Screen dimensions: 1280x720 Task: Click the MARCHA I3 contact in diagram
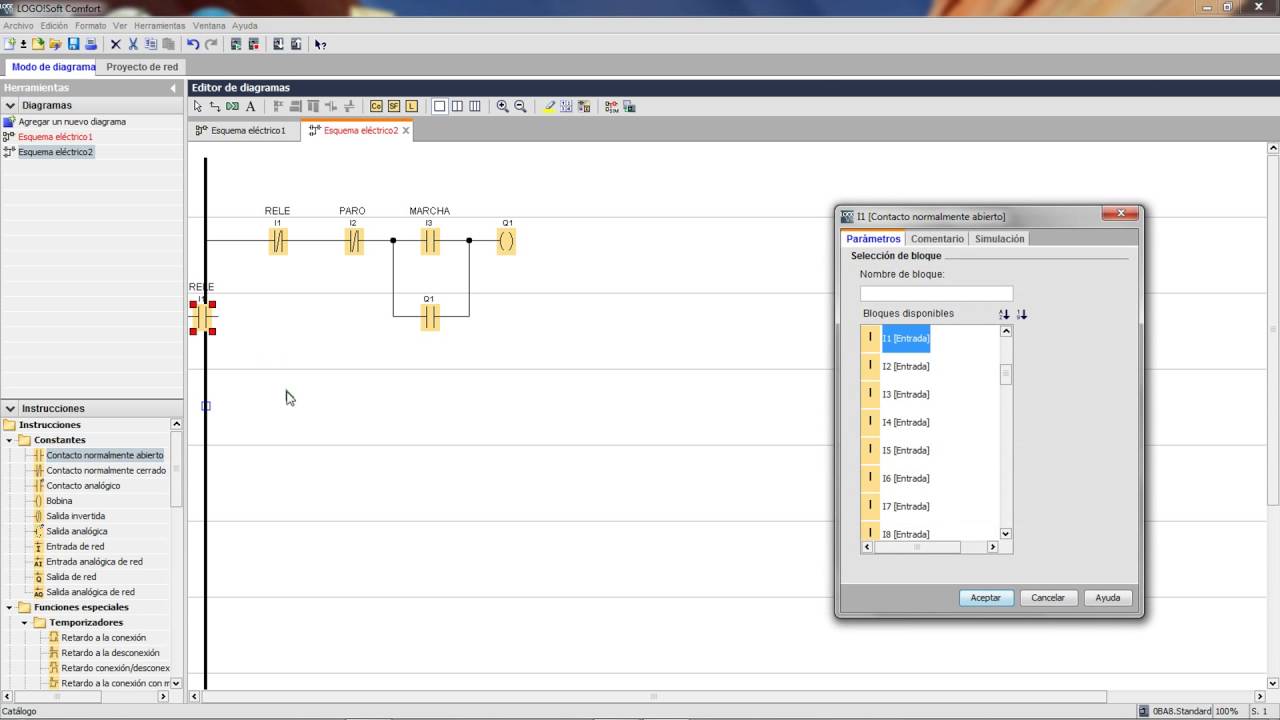point(430,241)
